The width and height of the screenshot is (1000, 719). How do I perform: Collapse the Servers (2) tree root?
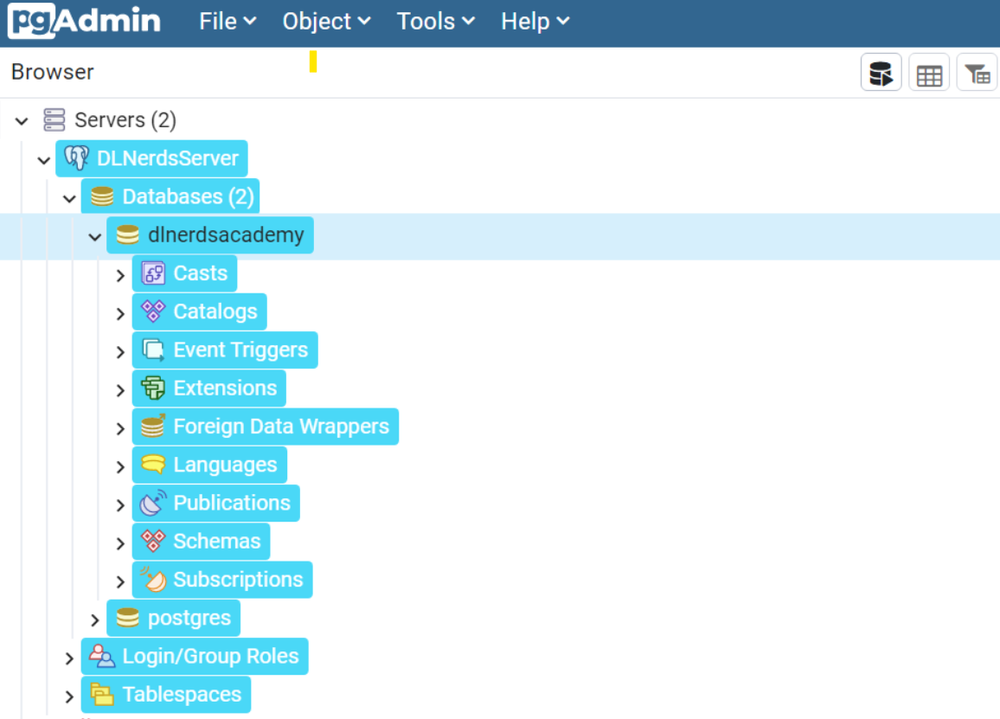pos(22,121)
